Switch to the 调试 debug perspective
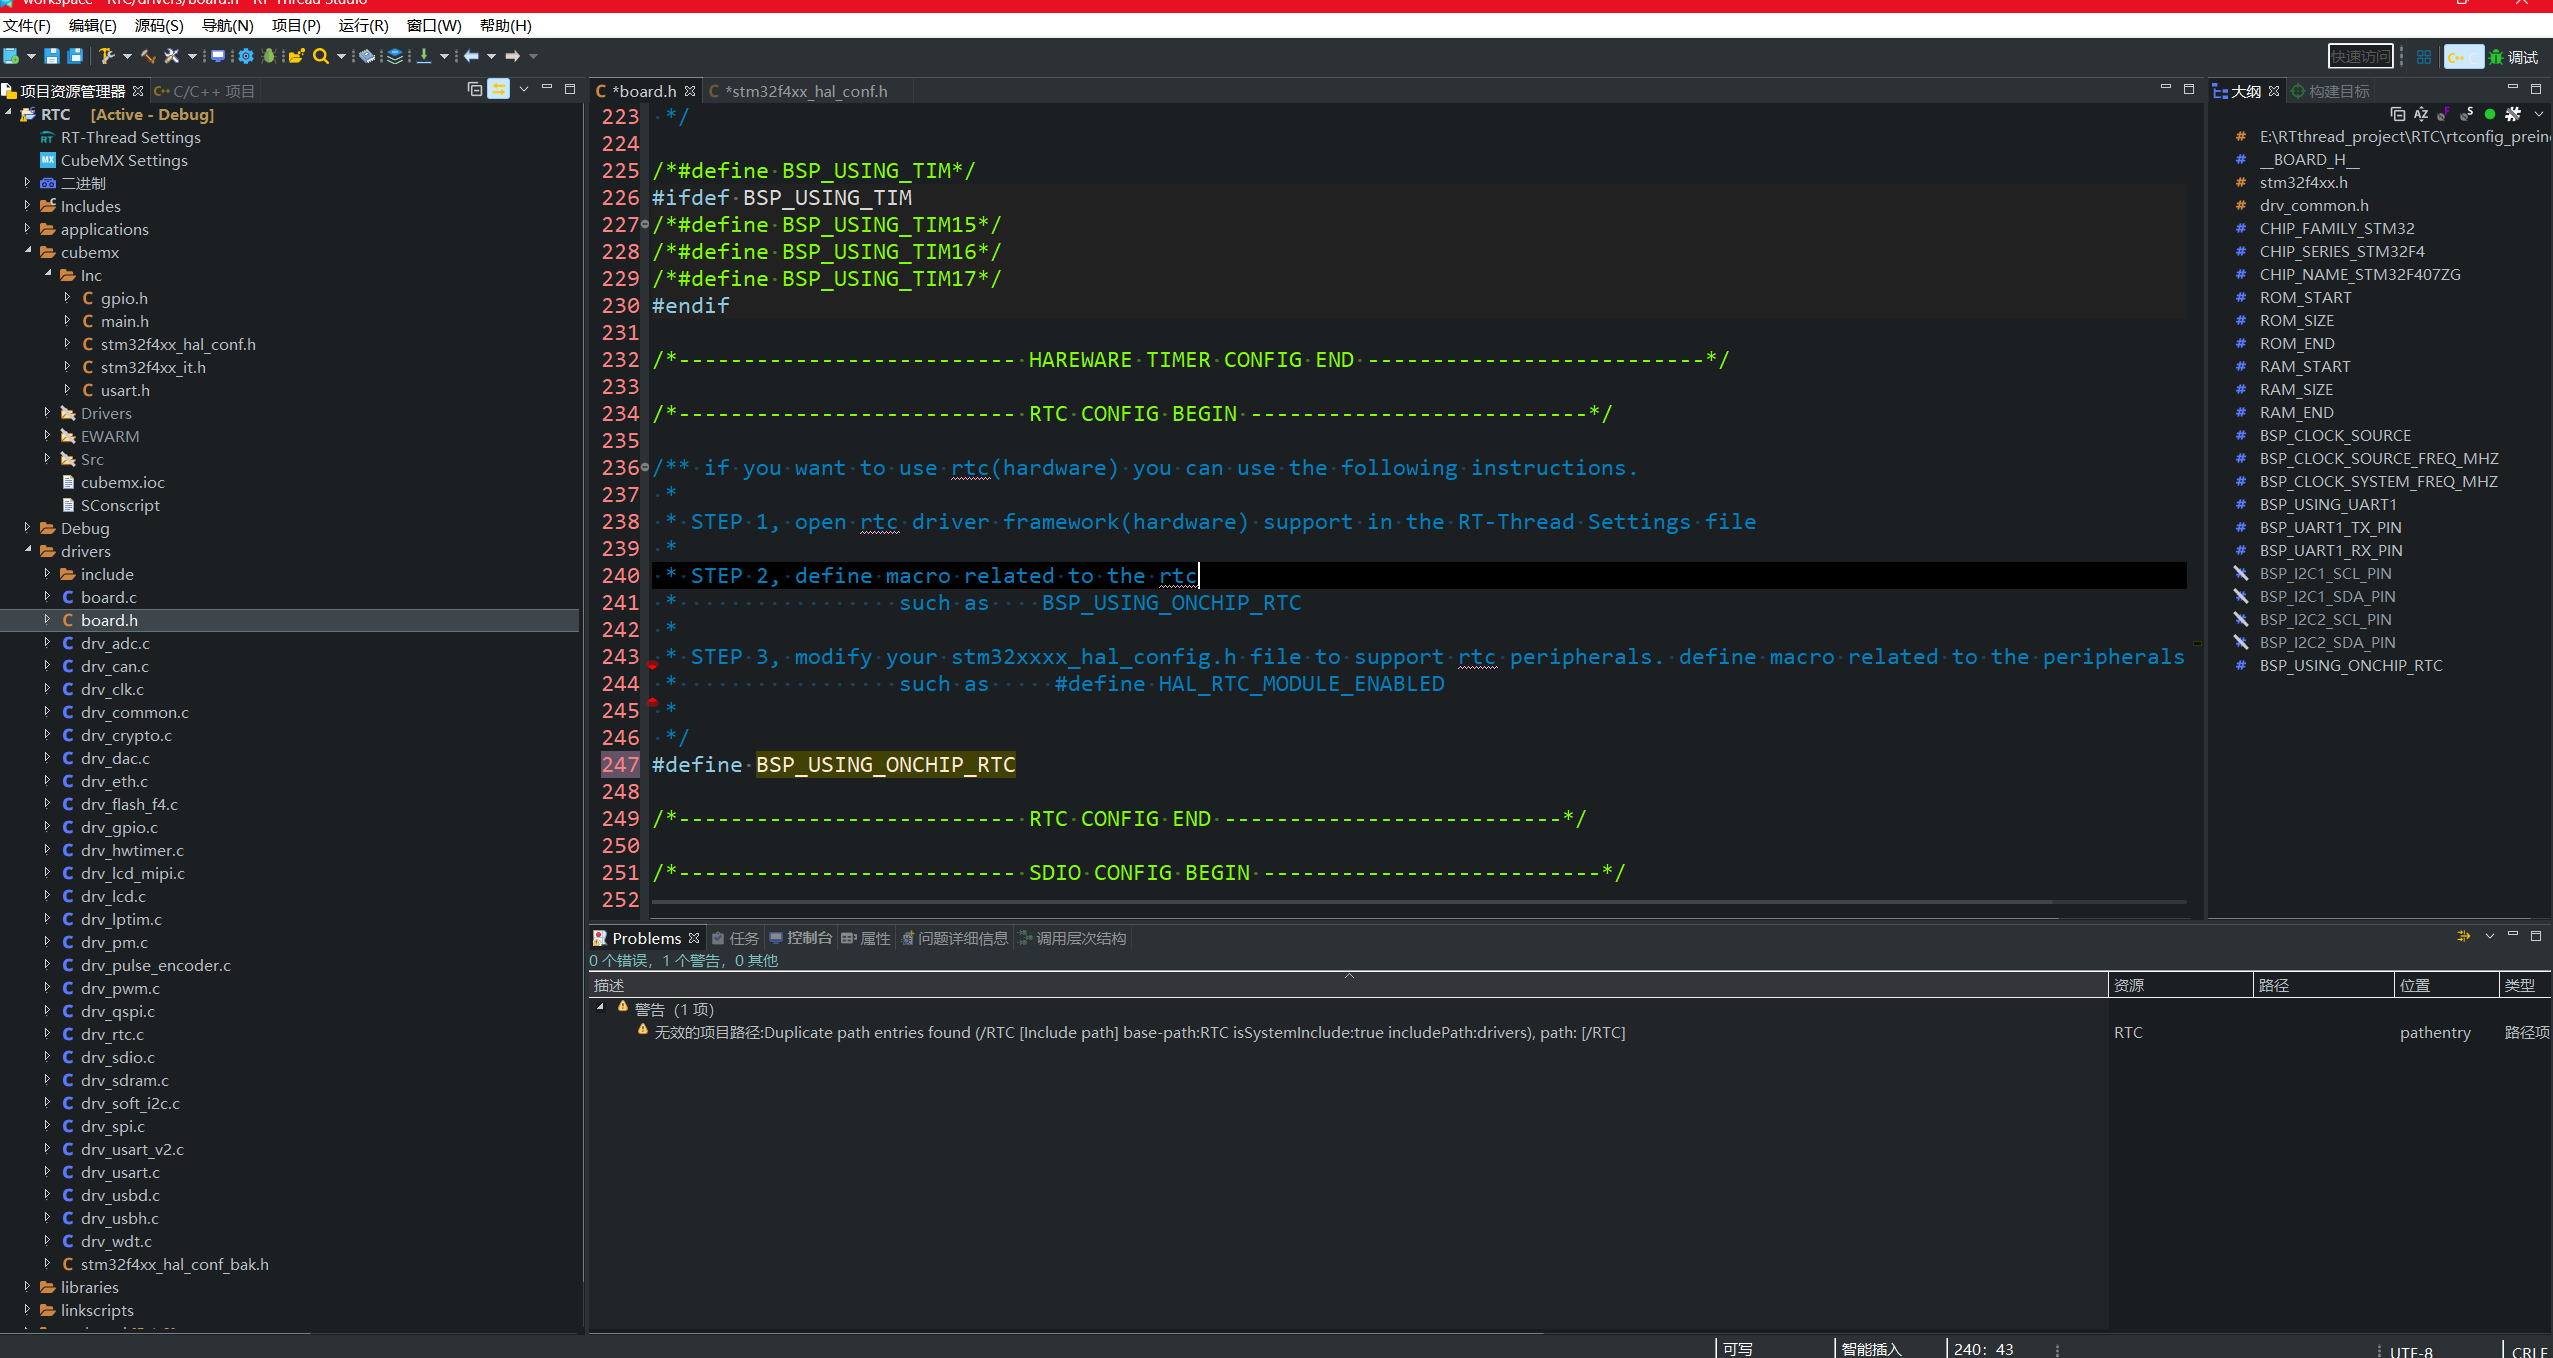The height and width of the screenshot is (1358, 2553). coord(2514,57)
